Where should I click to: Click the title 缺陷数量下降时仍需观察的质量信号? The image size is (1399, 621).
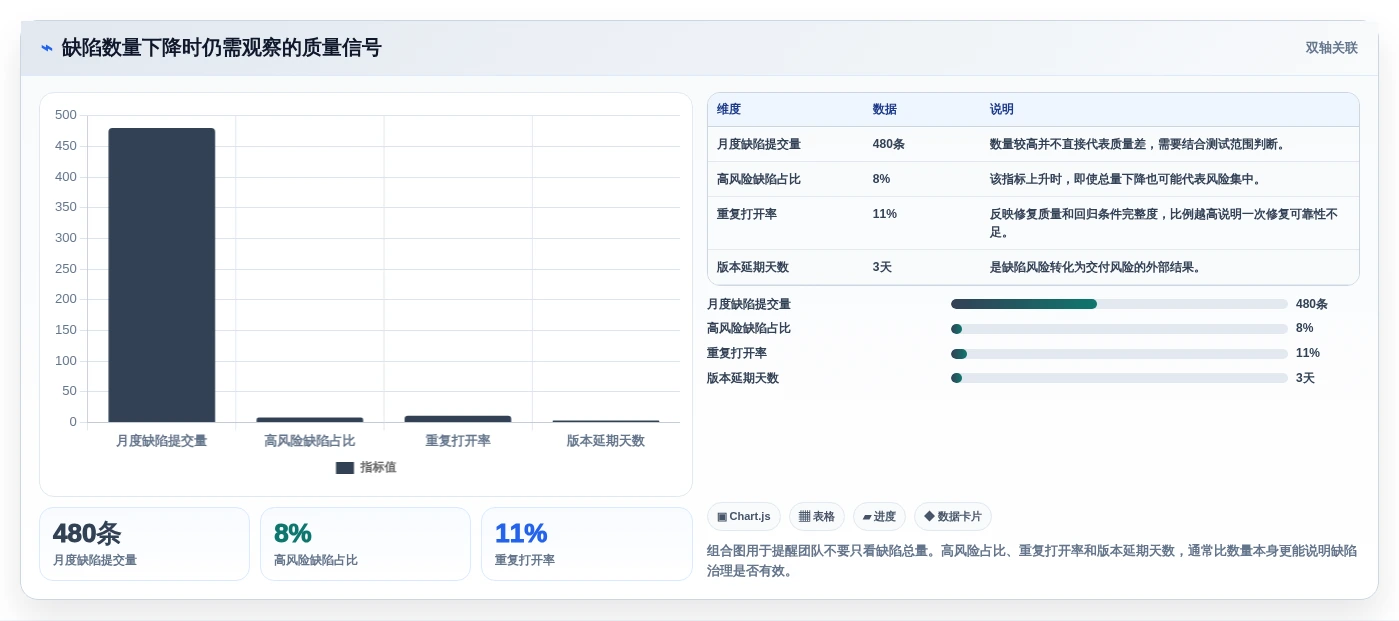221,48
